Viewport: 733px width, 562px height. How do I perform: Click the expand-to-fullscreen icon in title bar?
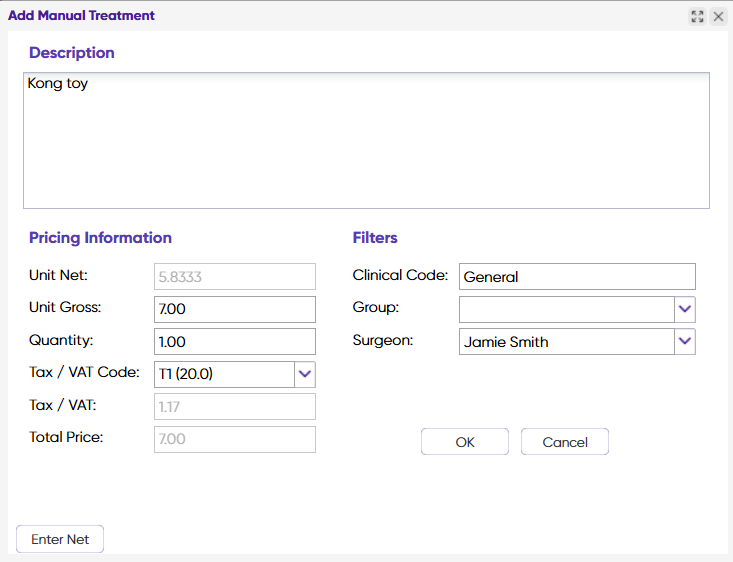tap(697, 16)
